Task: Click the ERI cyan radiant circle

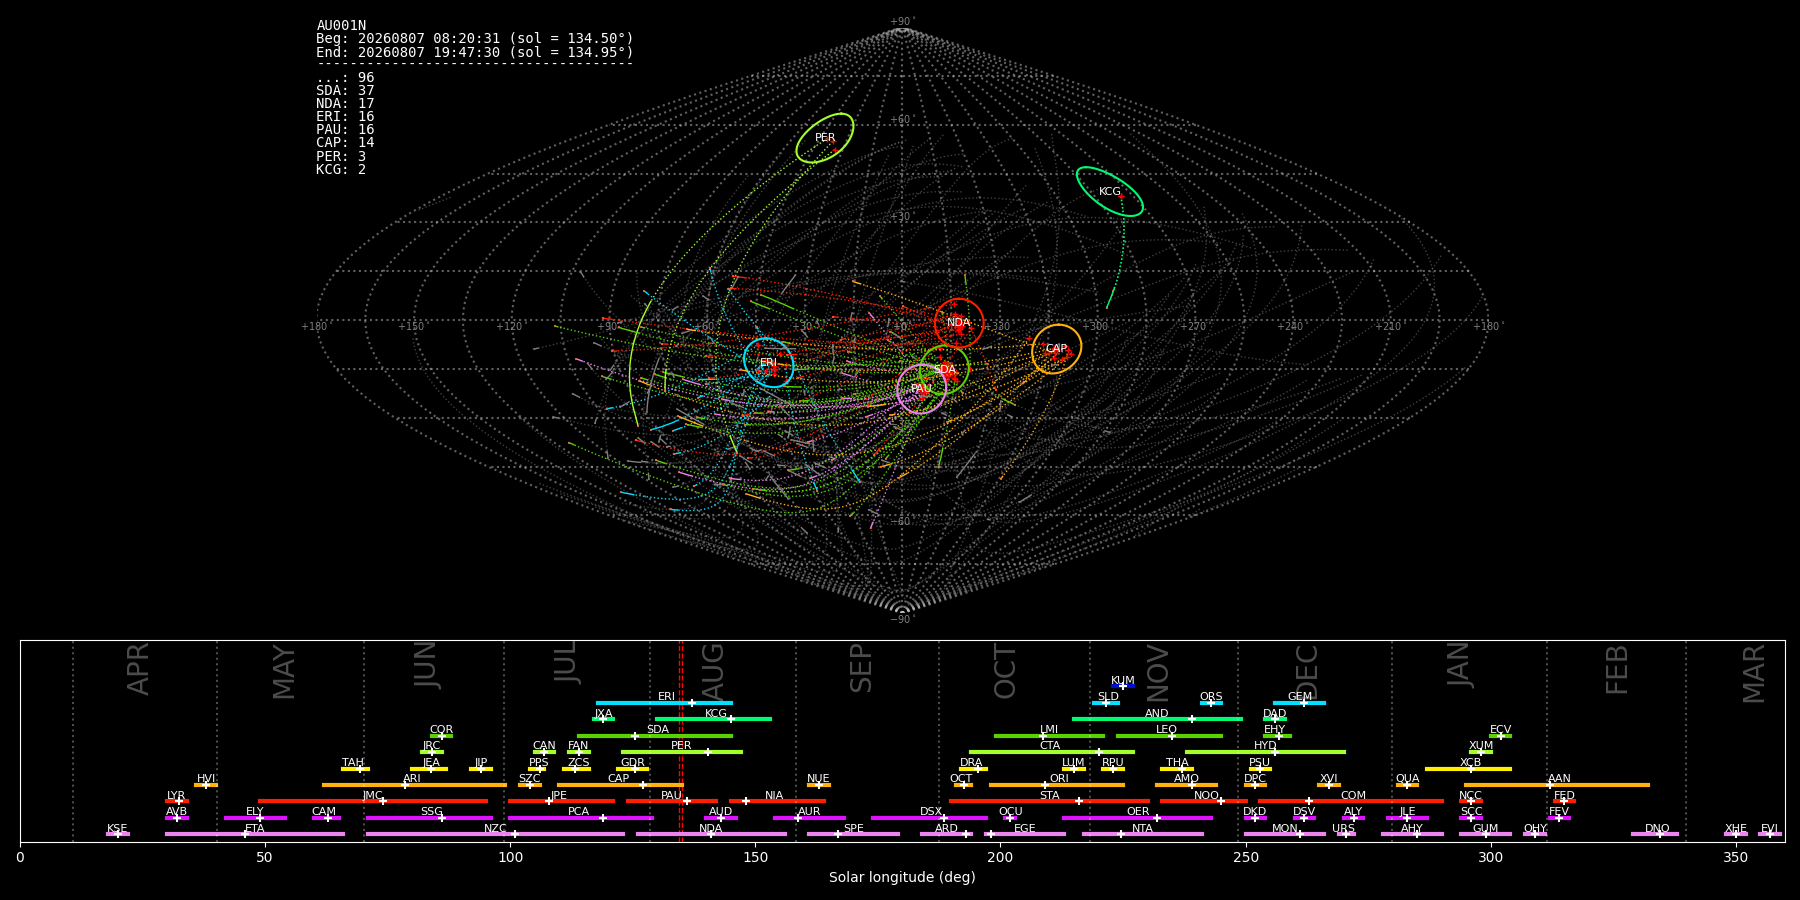Action: pos(769,363)
